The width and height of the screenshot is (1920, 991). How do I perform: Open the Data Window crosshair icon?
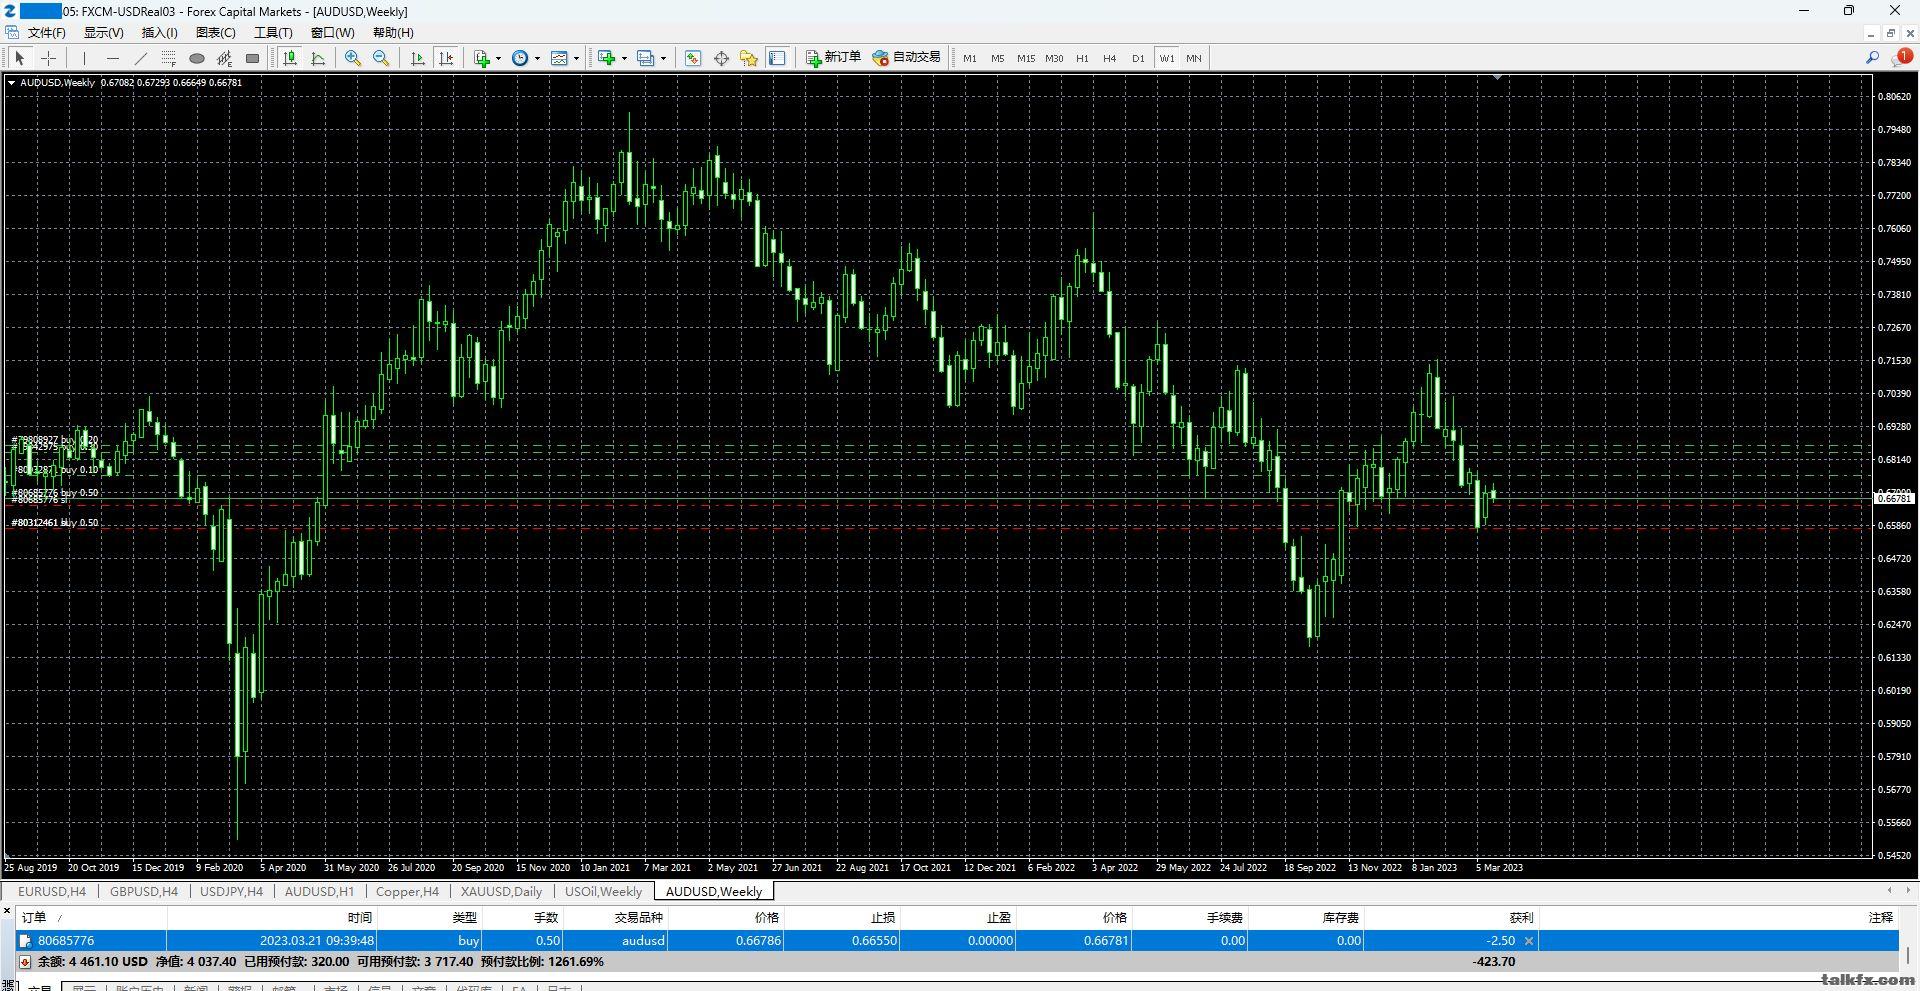721,58
